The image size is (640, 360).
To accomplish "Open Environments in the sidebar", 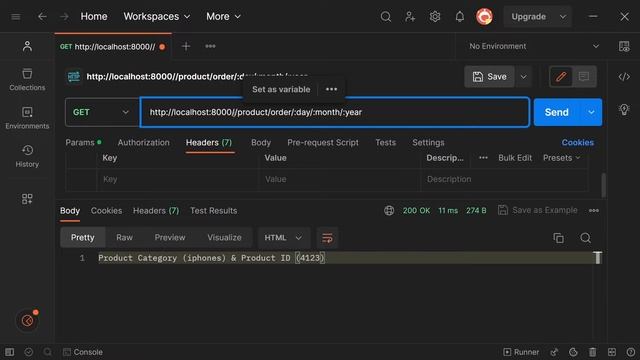I will click(27, 118).
